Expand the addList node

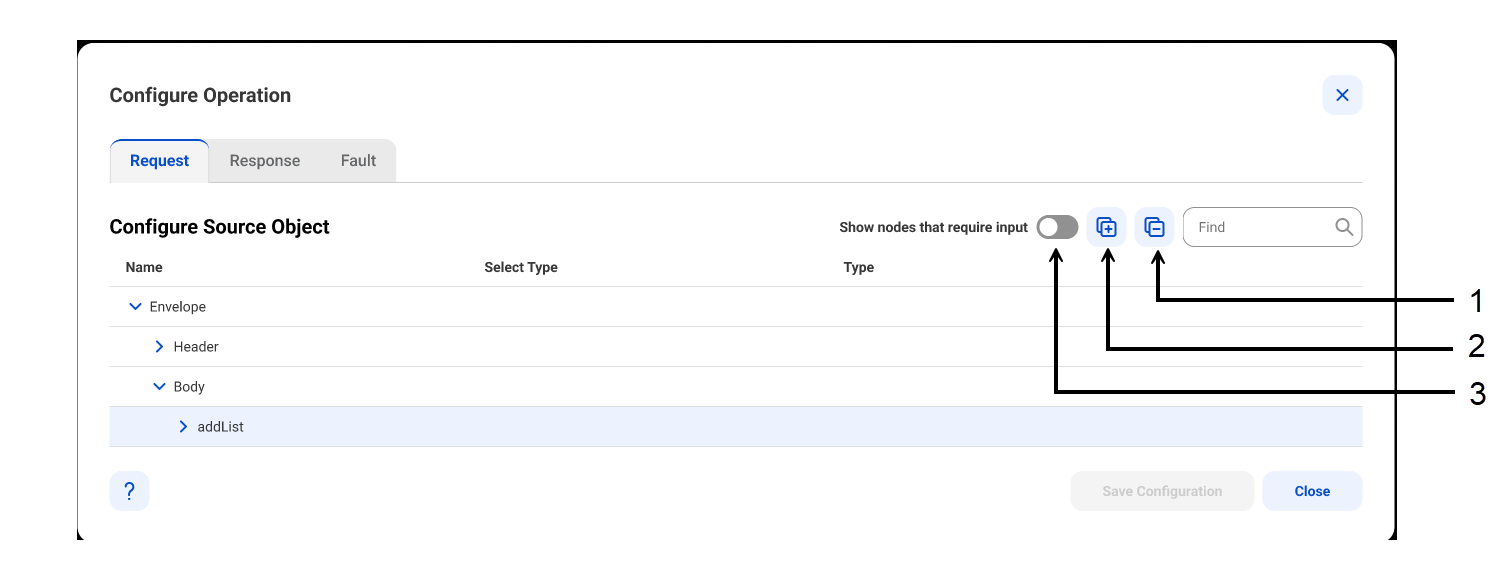click(183, 427)
